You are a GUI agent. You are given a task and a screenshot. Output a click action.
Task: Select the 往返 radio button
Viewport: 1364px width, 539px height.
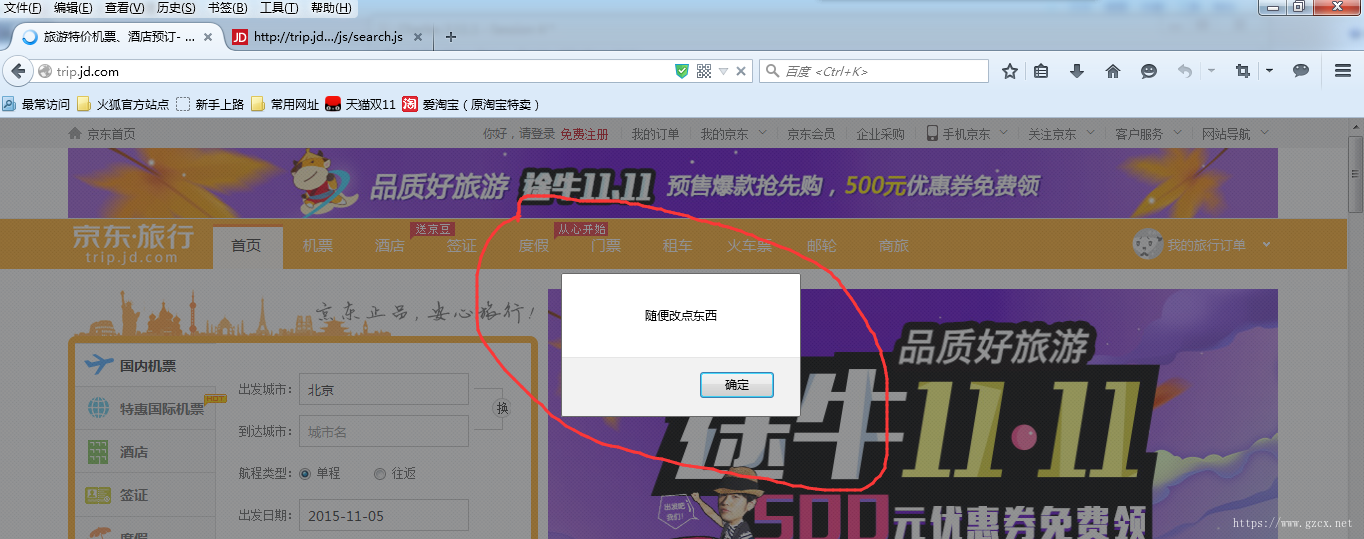(x=380, y=473)
